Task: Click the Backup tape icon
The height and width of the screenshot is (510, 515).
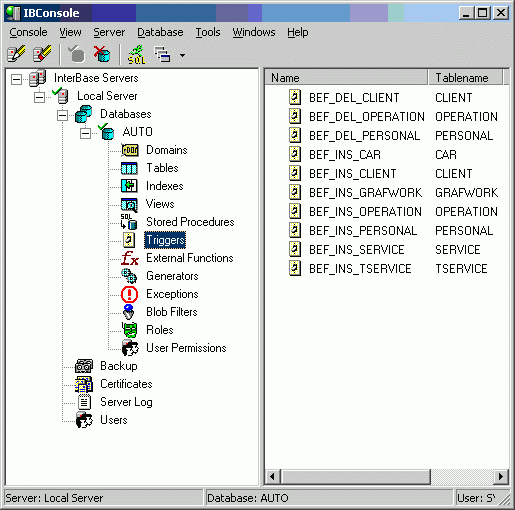Action: [x=84, y=366]
